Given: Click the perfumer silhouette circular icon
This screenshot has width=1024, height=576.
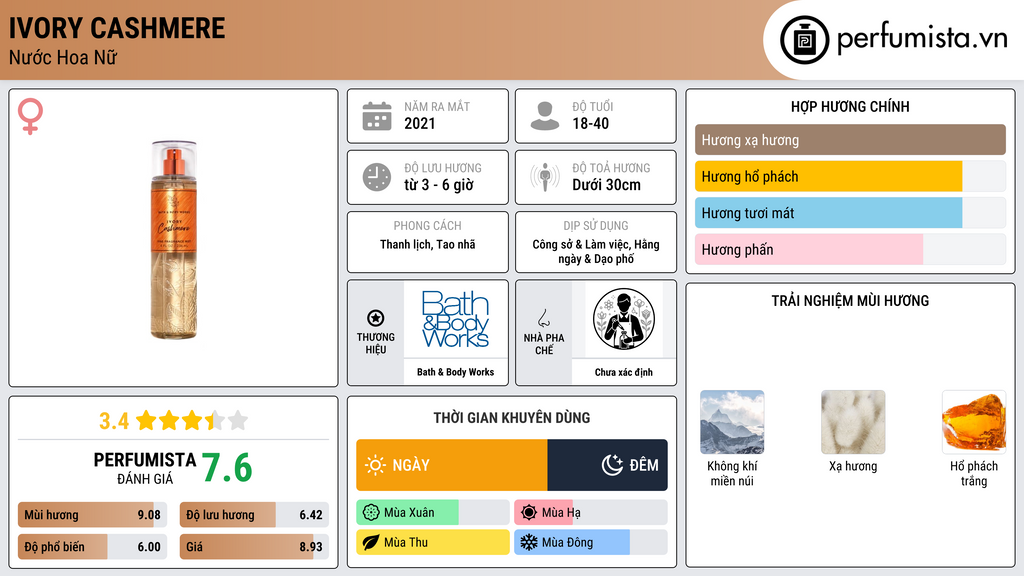Looking at the screenshot, I should (624, 319).
